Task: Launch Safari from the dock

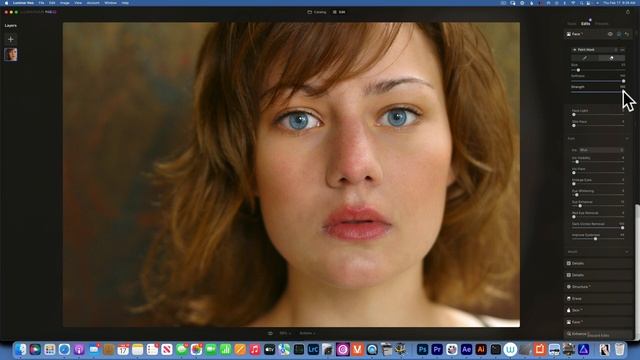Action: (64, 349)
